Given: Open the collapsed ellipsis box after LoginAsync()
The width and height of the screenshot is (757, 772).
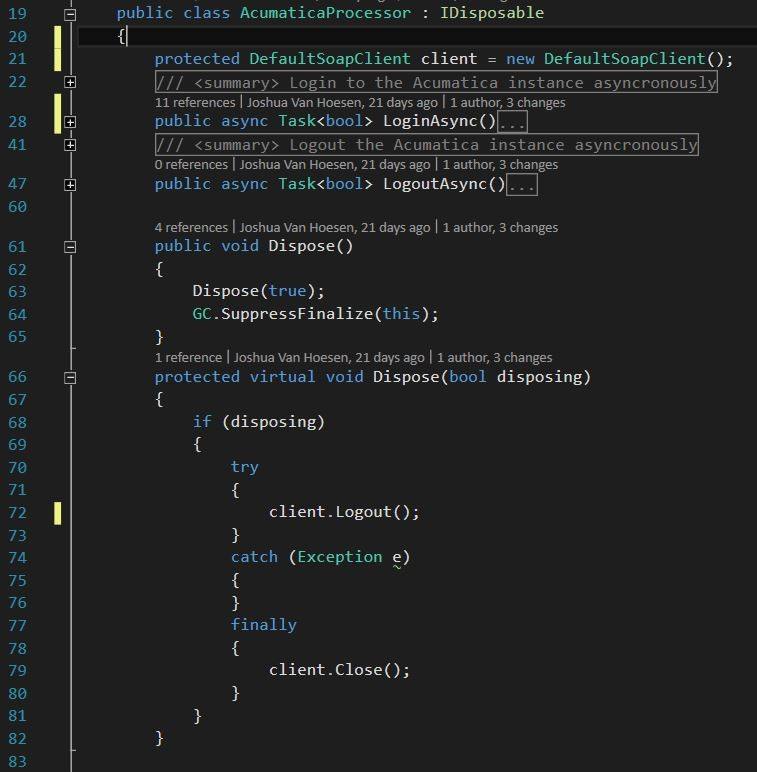Looking at the screenshot, I should point(512,122).
